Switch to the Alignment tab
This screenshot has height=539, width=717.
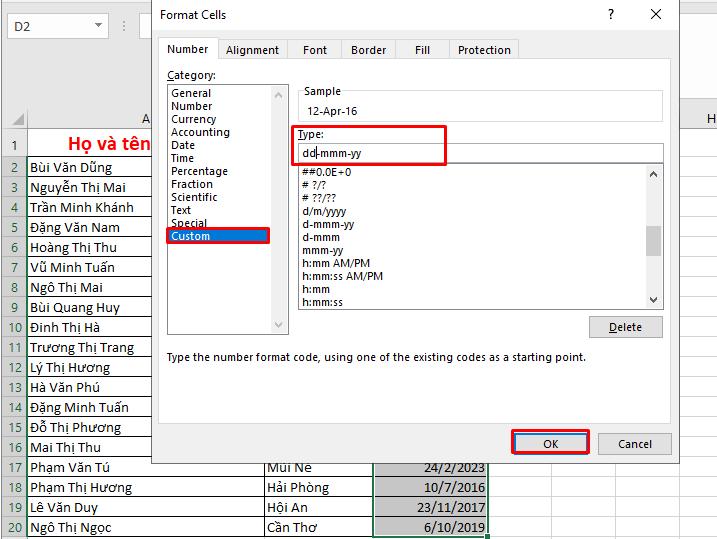click(252, 50)
